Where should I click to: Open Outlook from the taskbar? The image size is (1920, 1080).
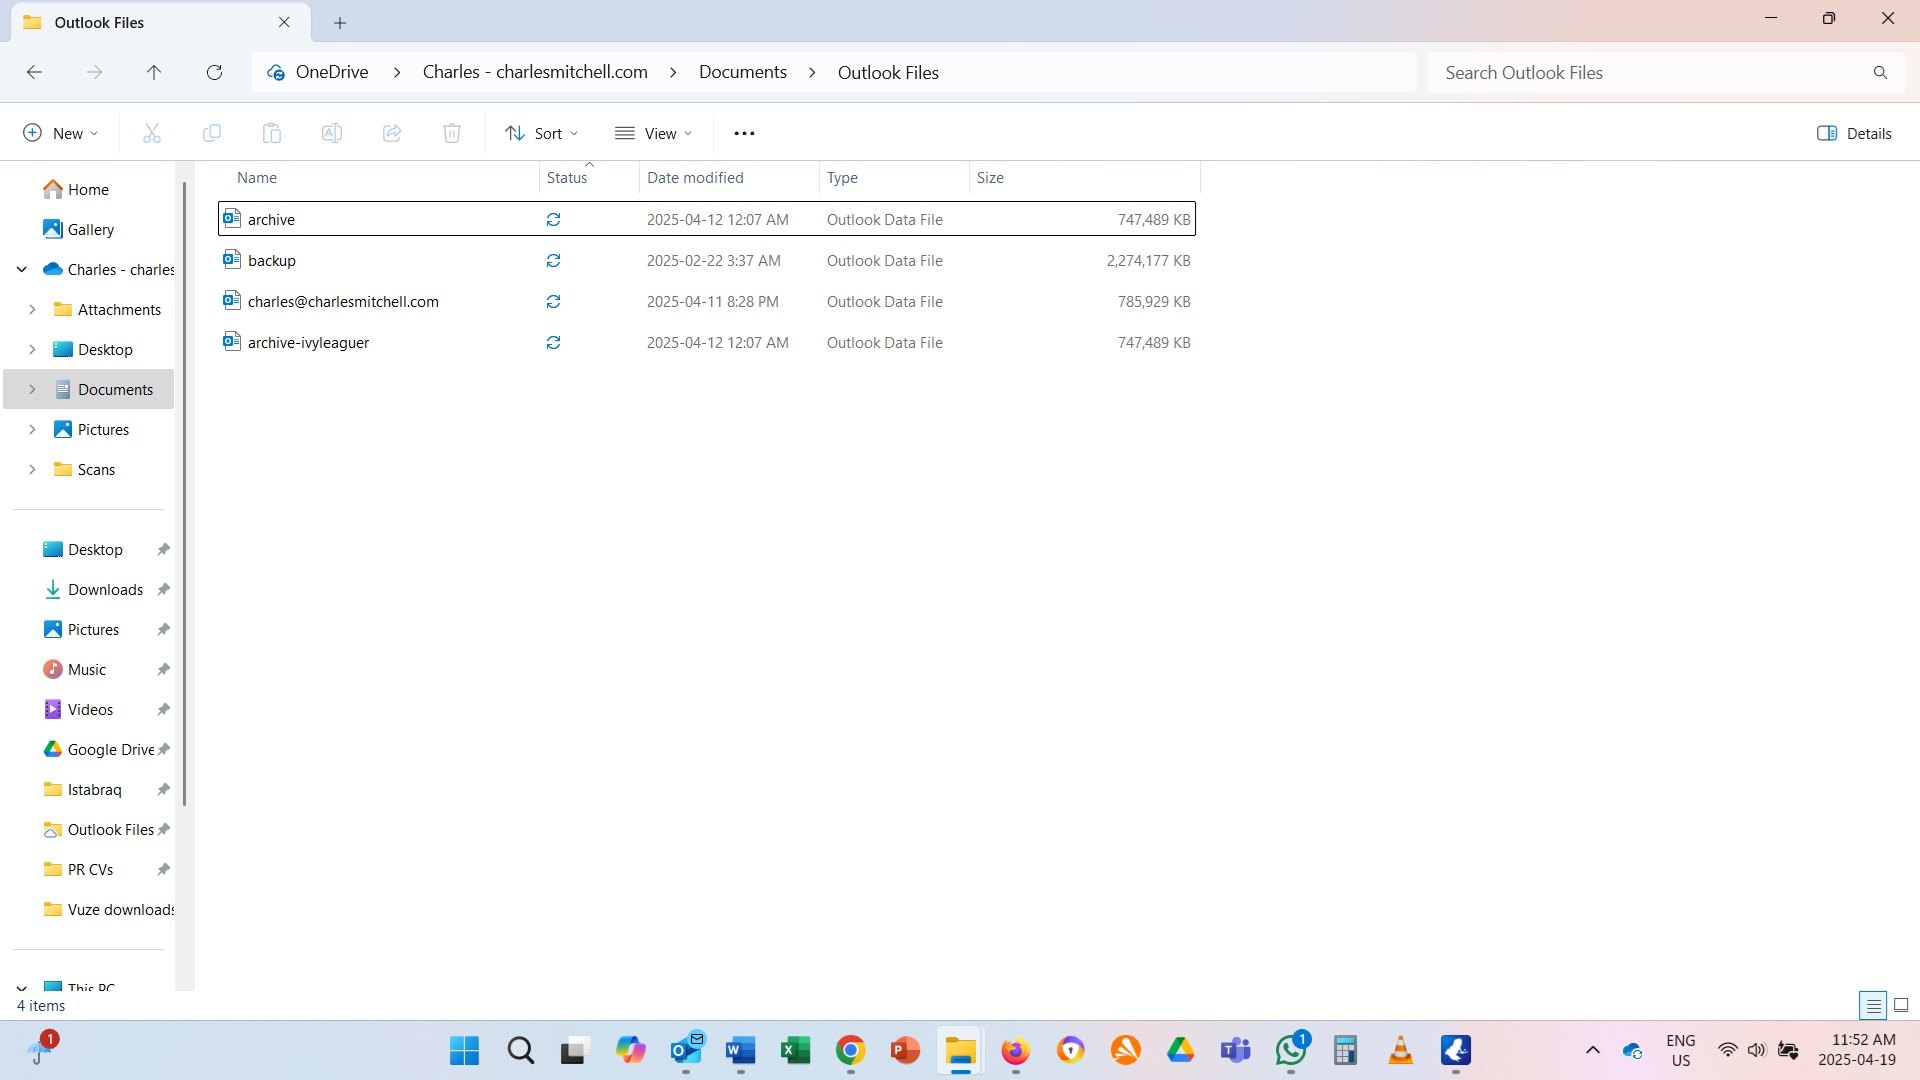pyautogui.click(x=686, y=1050)
